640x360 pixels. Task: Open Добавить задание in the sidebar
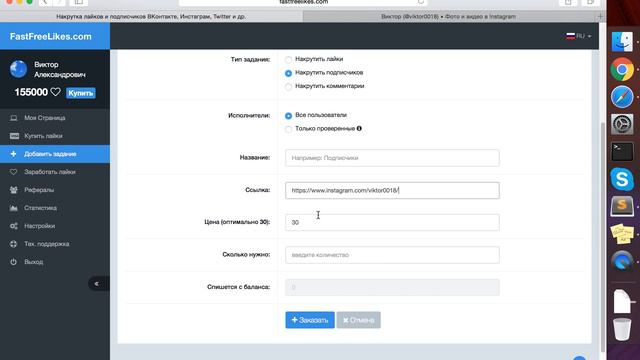[55, 154]
